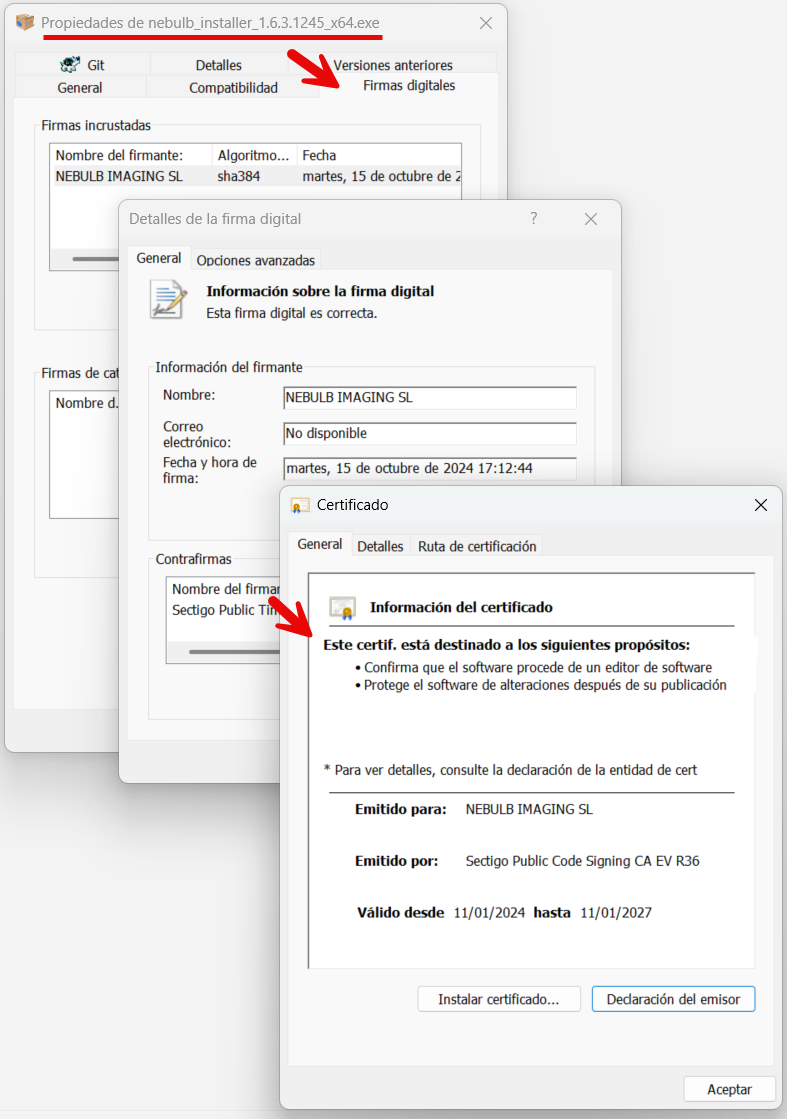Open the Versiones anteriores tab

pyautogui.click(x=392, y=65)
